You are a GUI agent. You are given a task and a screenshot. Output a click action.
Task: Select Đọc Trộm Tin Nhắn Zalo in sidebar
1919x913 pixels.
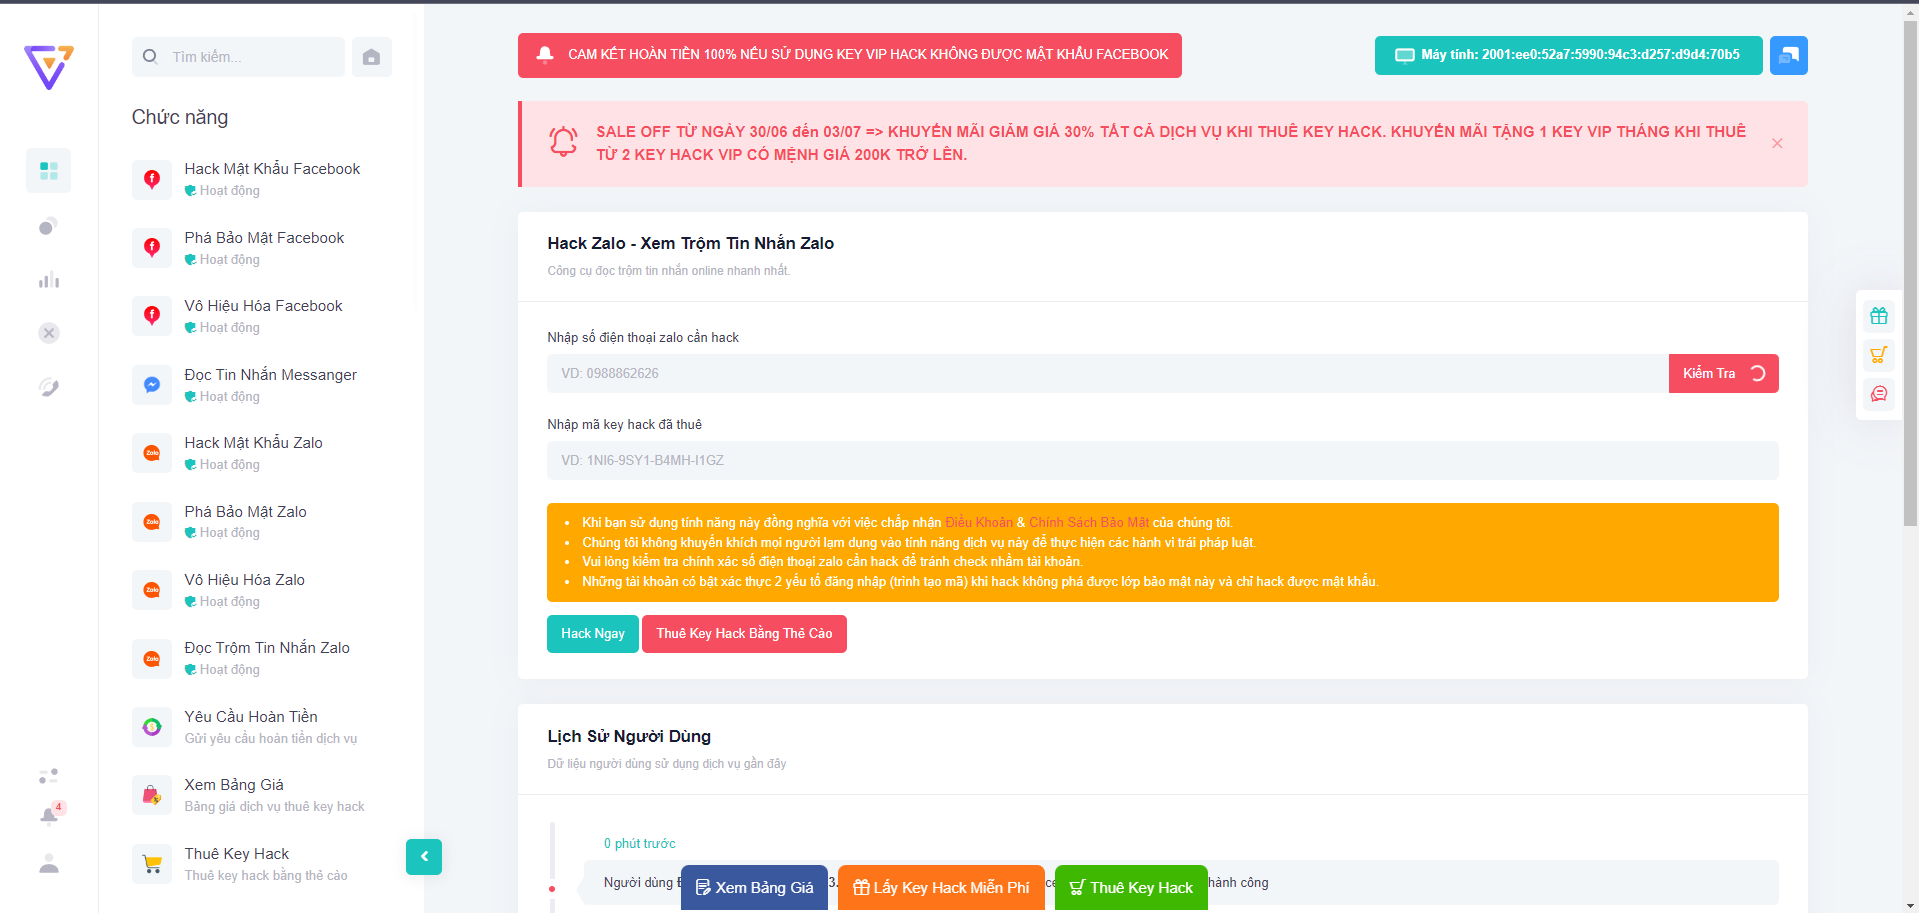(267, 648)
